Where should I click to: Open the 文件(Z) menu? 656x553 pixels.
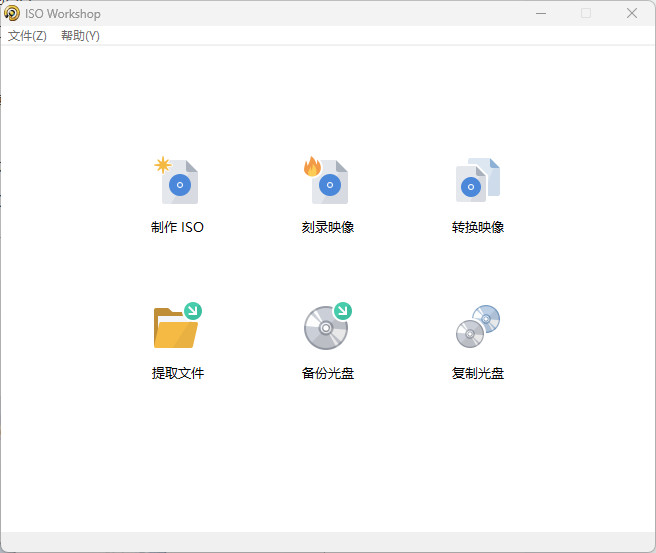27,36
